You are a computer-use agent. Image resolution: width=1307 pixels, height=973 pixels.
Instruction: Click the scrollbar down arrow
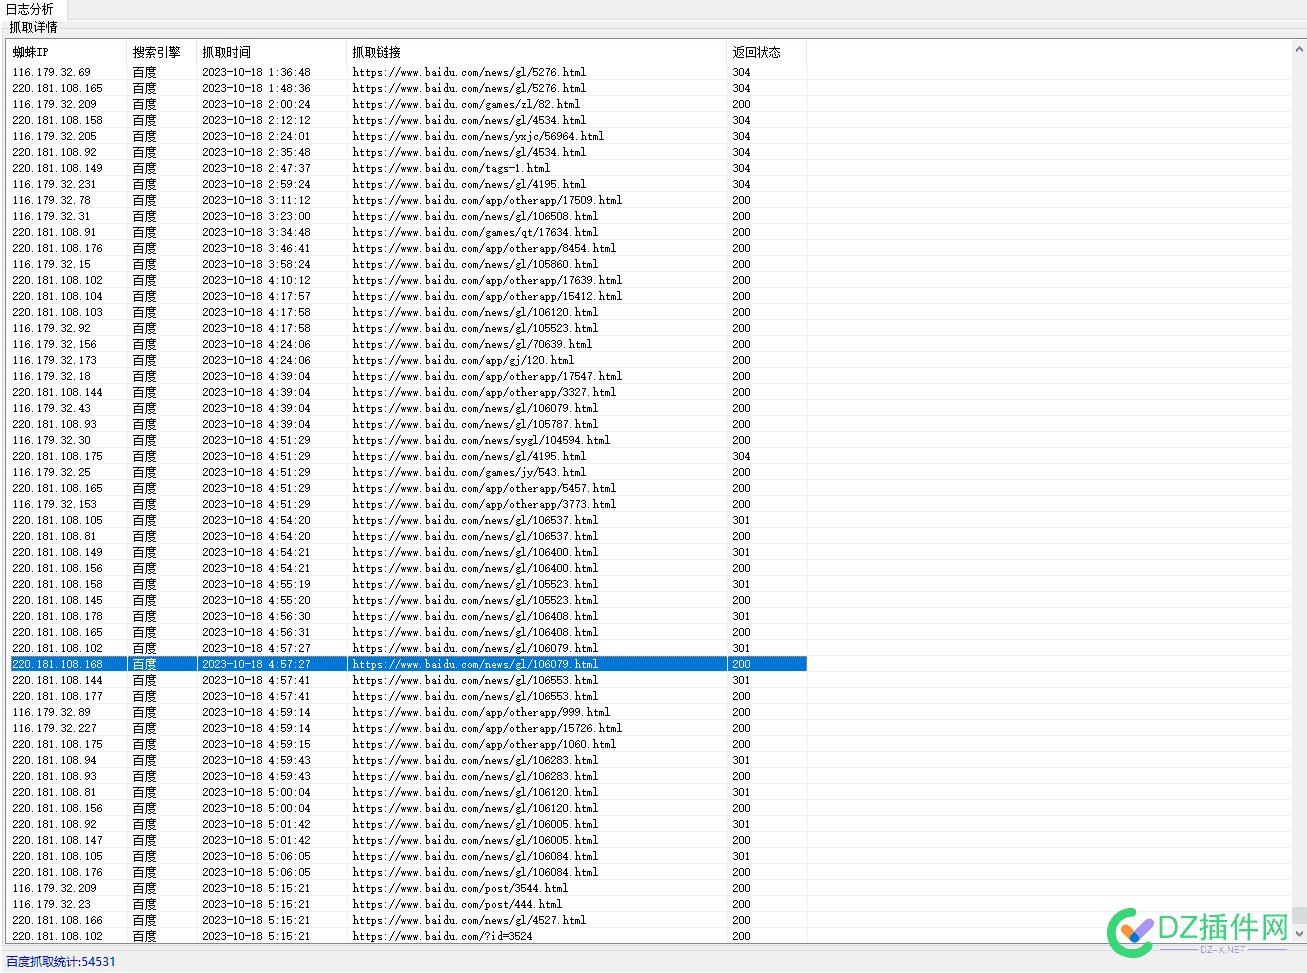pyautogui.click(x=1299, y=934)
